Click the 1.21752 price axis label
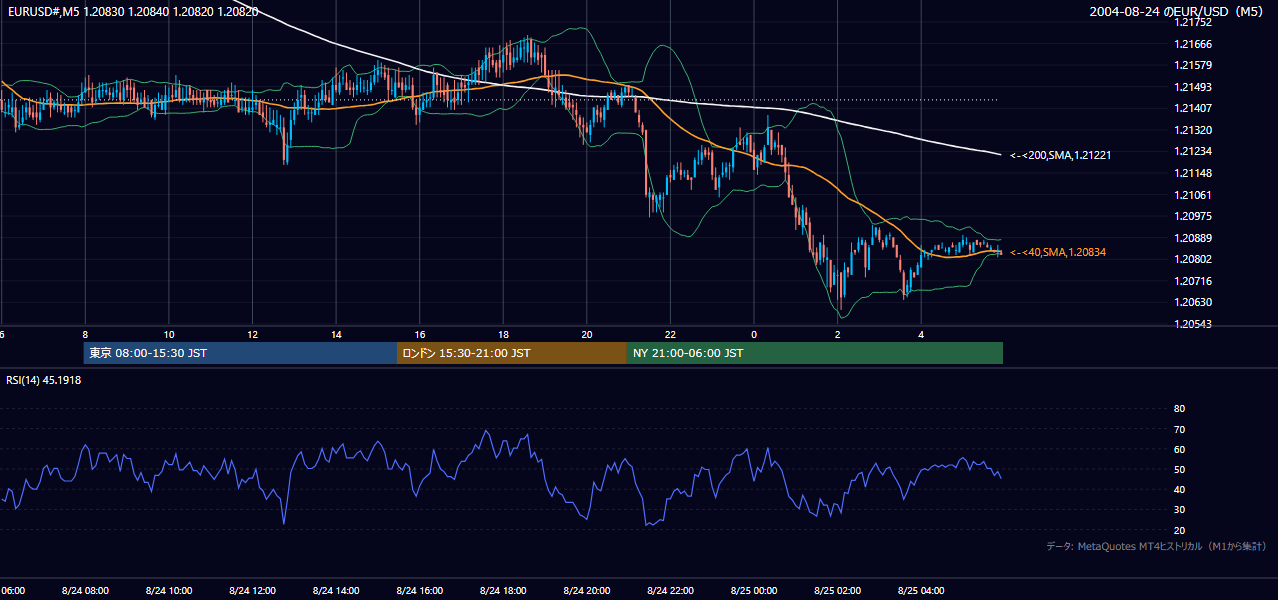The width and height of the screenshot is (1278, 600). tap(1192, 23)
